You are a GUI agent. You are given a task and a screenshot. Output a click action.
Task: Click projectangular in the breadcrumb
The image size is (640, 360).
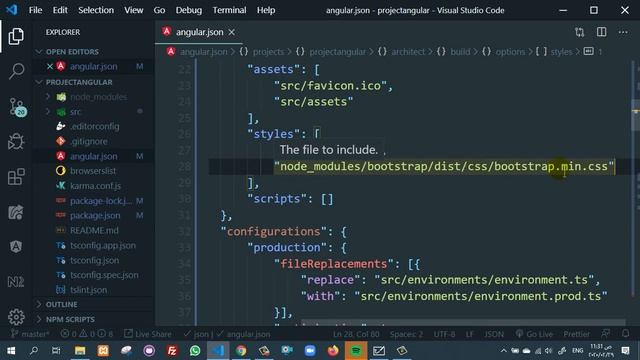(337, 52)
